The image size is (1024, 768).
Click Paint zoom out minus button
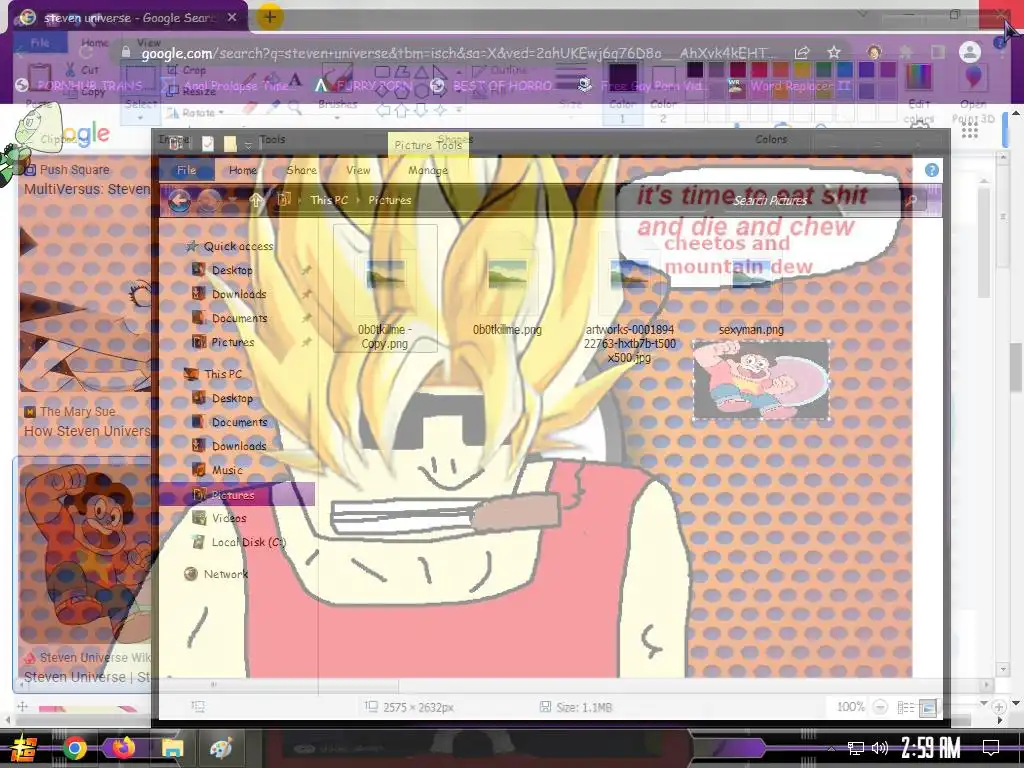pyautogui.click(x=880, y=707)
